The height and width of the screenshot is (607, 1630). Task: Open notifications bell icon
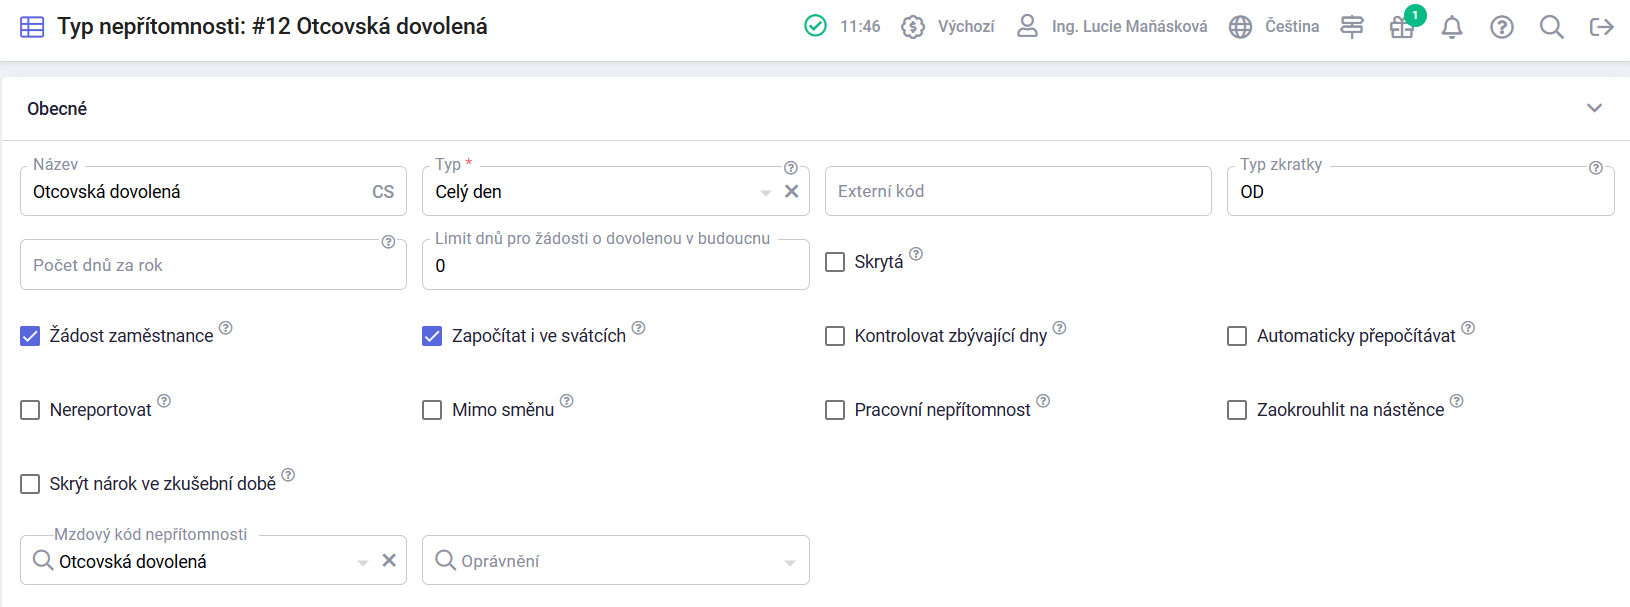click(x=1452, y=27)
